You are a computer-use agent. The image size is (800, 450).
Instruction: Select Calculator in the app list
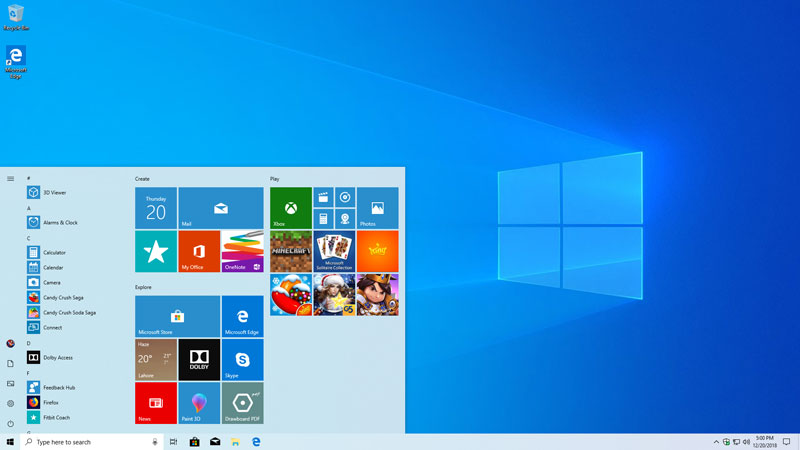[54, 253]
